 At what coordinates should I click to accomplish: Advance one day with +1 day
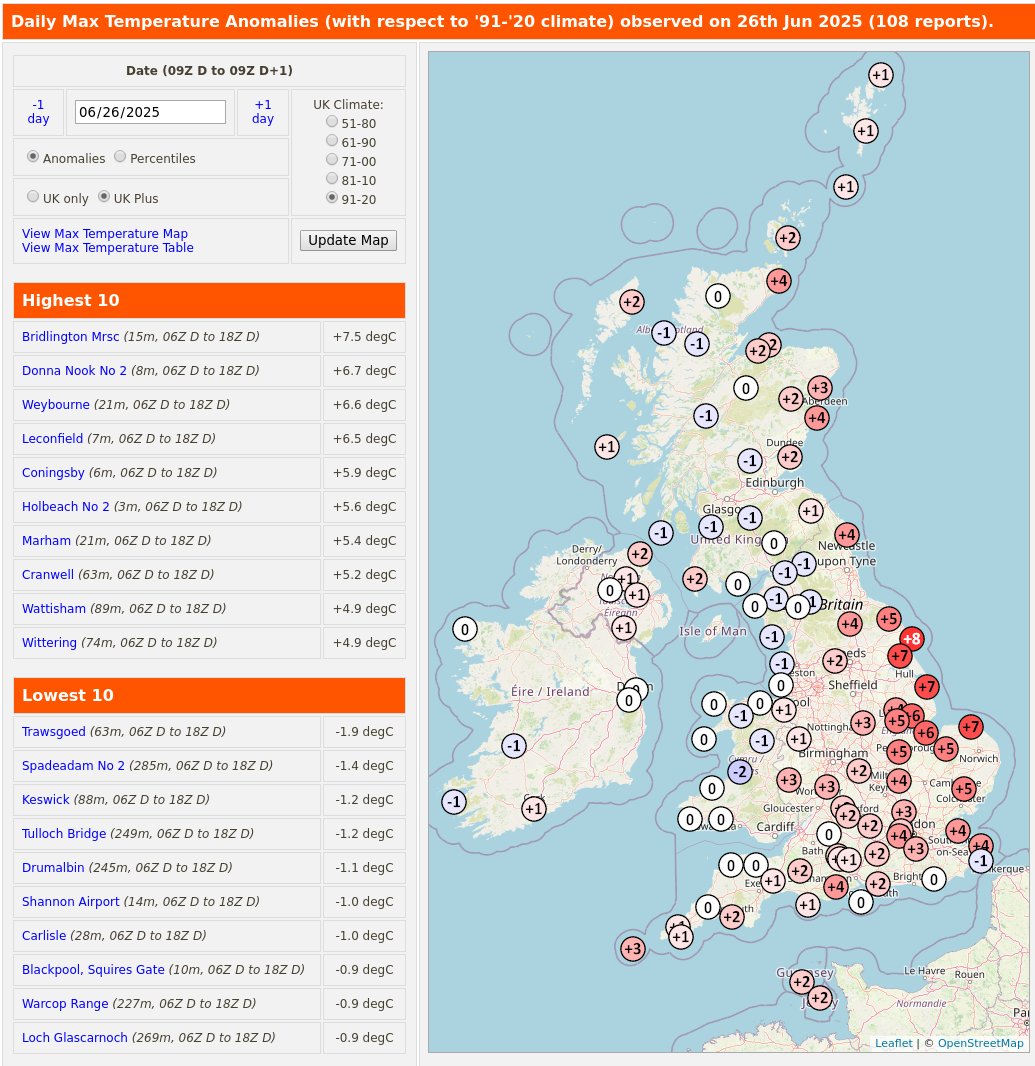click(263, 111)
